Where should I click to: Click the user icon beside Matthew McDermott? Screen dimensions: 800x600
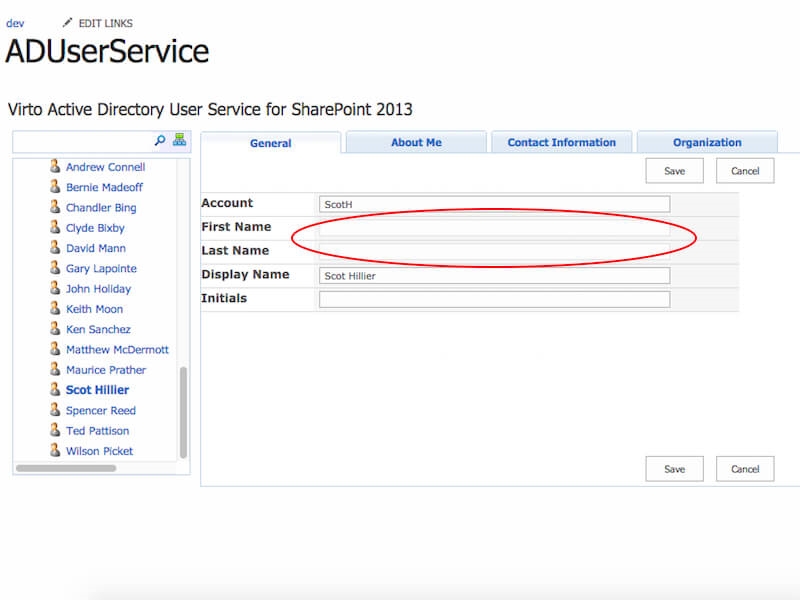pyautogui.click(x=55, y=349)
